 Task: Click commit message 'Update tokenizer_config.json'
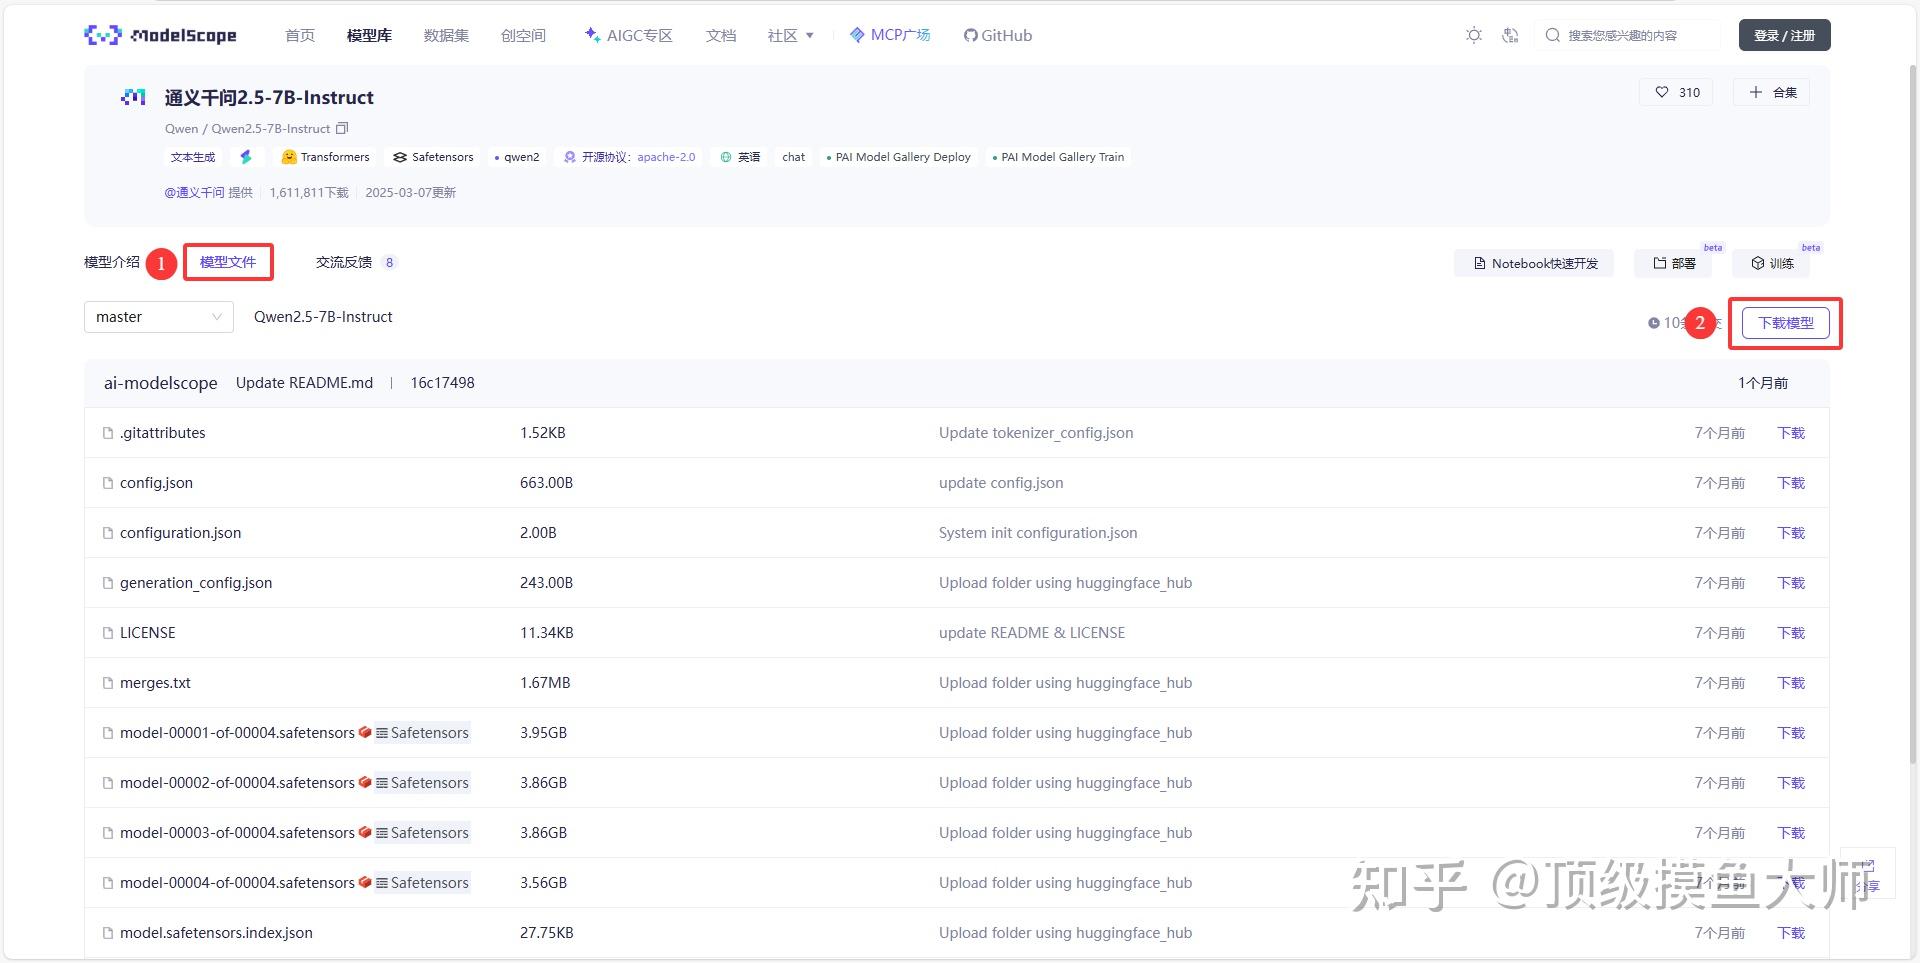pyautogui.click(x=1036, y=433)
